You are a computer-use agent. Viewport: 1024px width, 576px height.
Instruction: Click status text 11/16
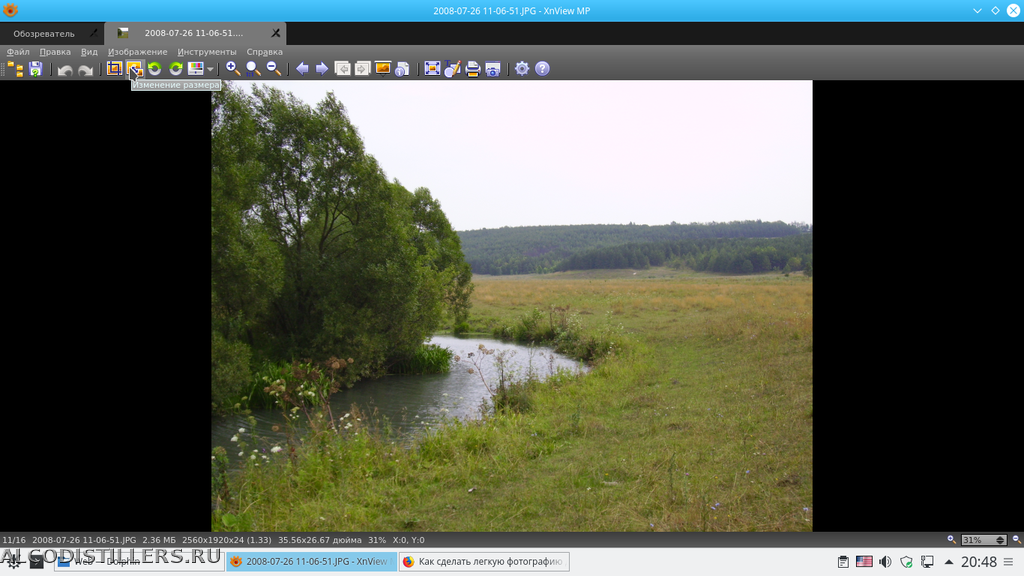[14, 540]
